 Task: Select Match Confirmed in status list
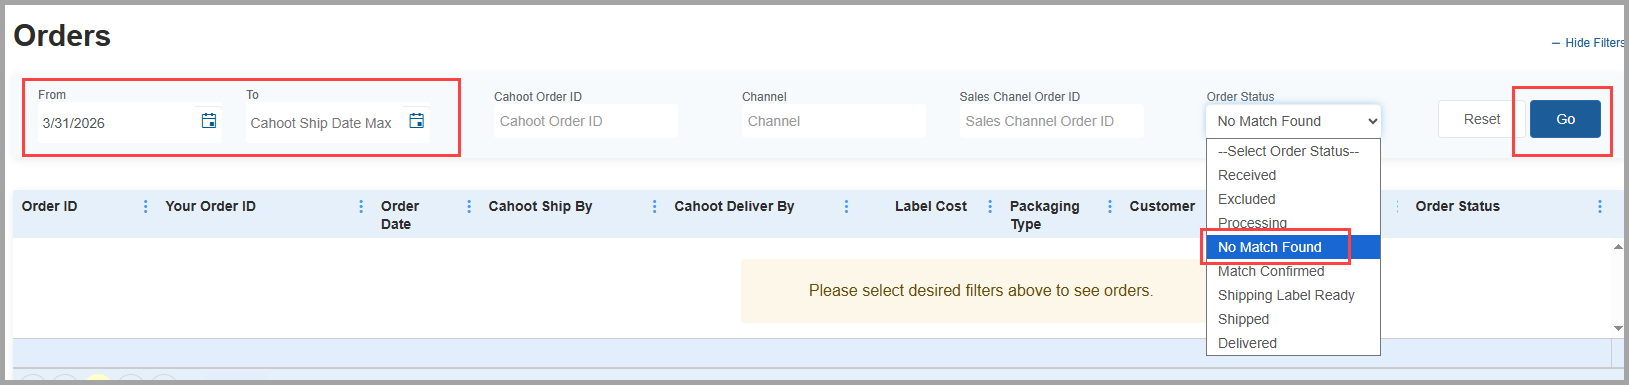pyautogui.click(x=1293, y=271)
